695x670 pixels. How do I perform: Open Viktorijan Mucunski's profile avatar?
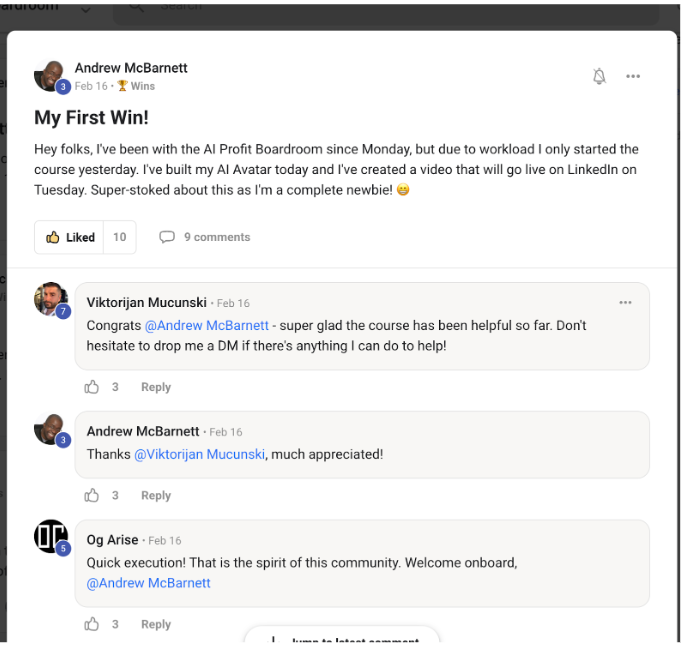coord(51,299)
